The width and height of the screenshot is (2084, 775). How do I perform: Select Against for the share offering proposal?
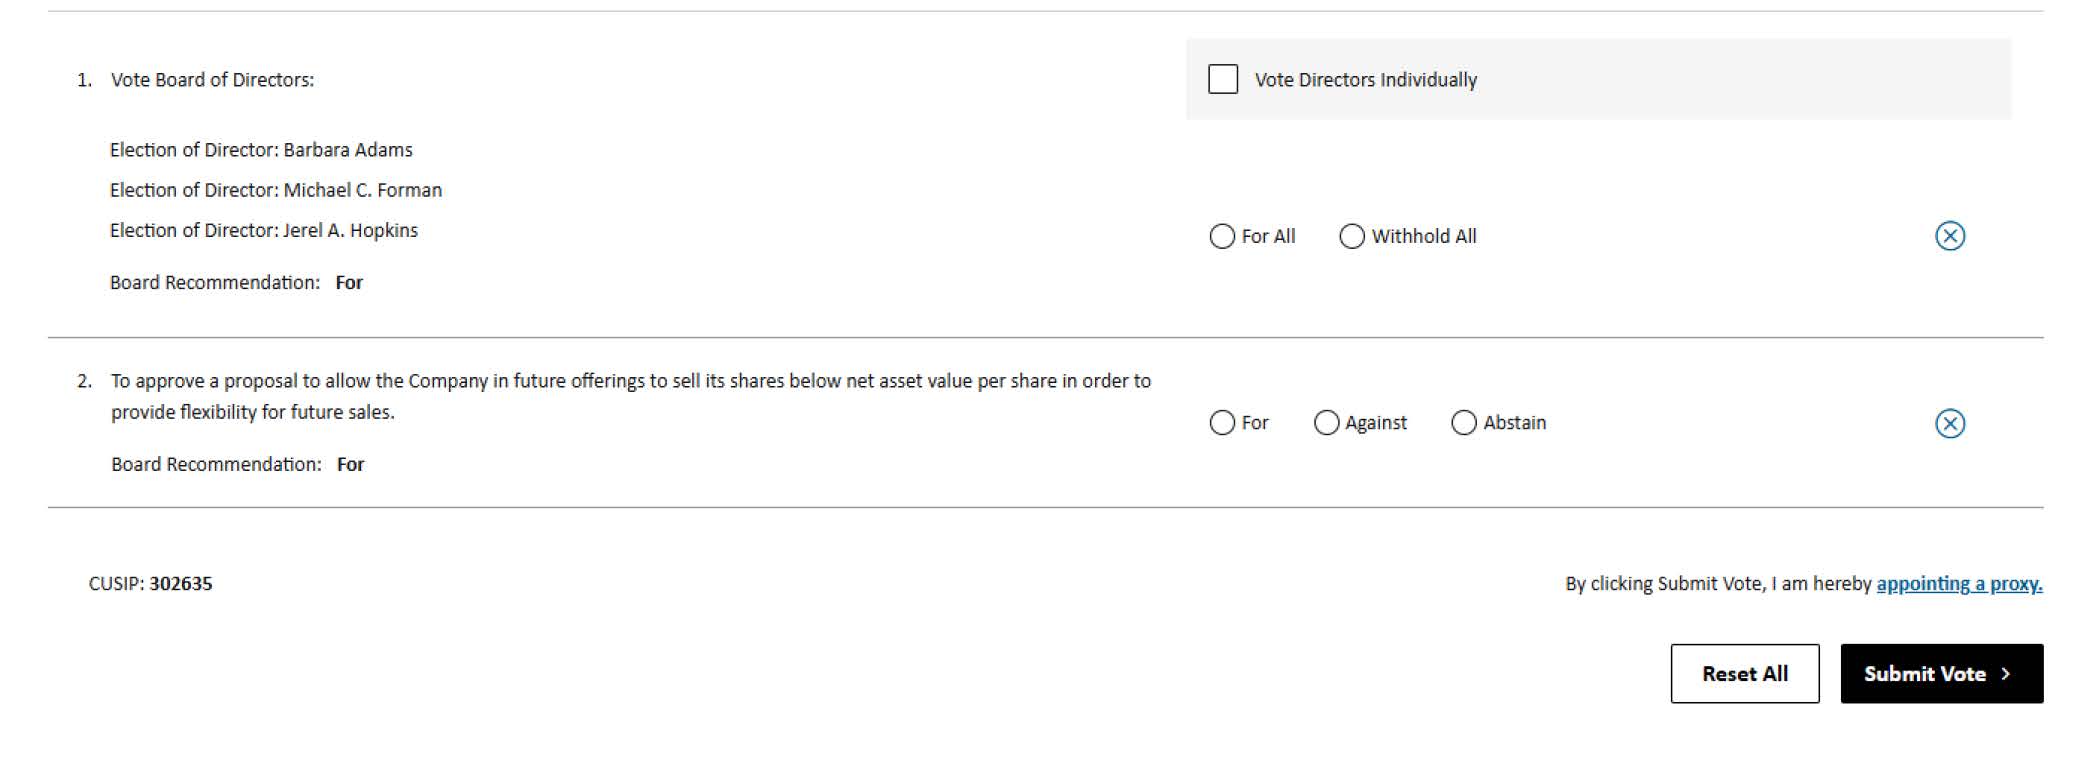1326,423
